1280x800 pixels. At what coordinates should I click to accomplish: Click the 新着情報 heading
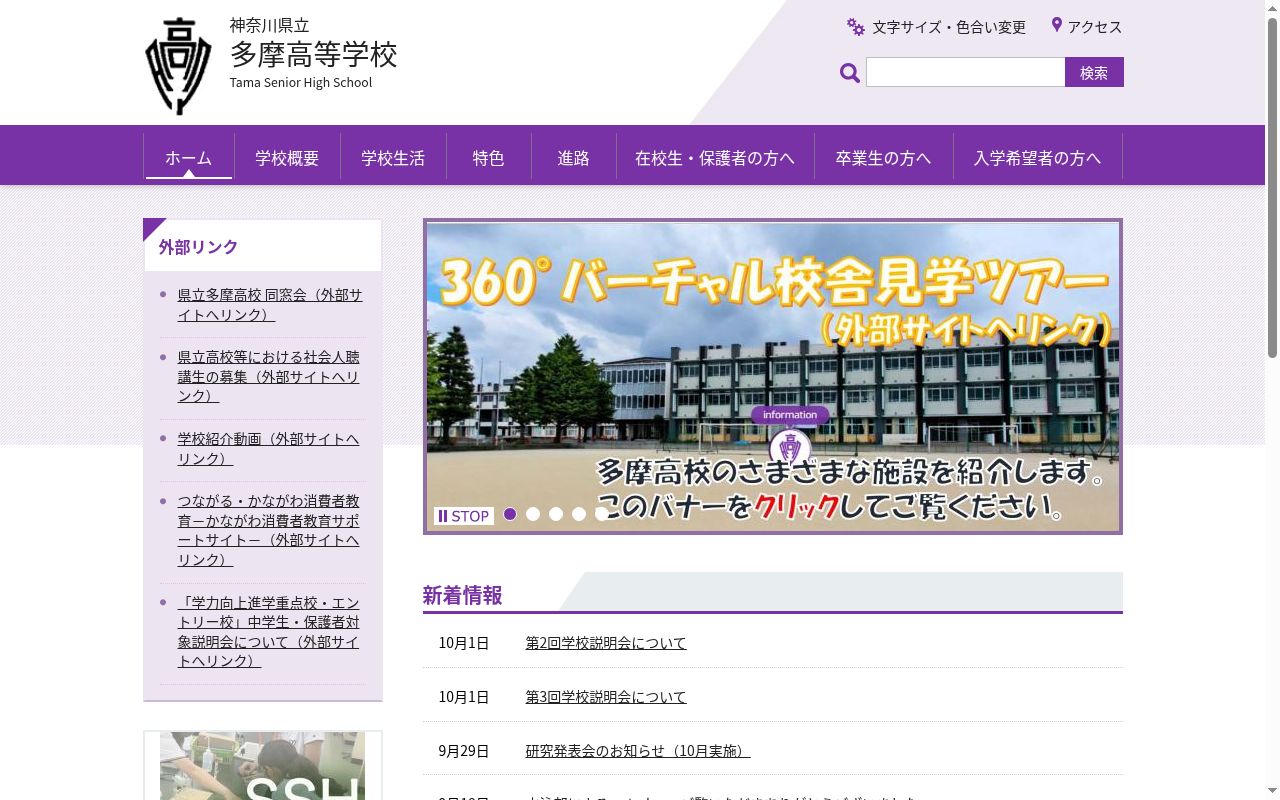click(x=462, y=595)
